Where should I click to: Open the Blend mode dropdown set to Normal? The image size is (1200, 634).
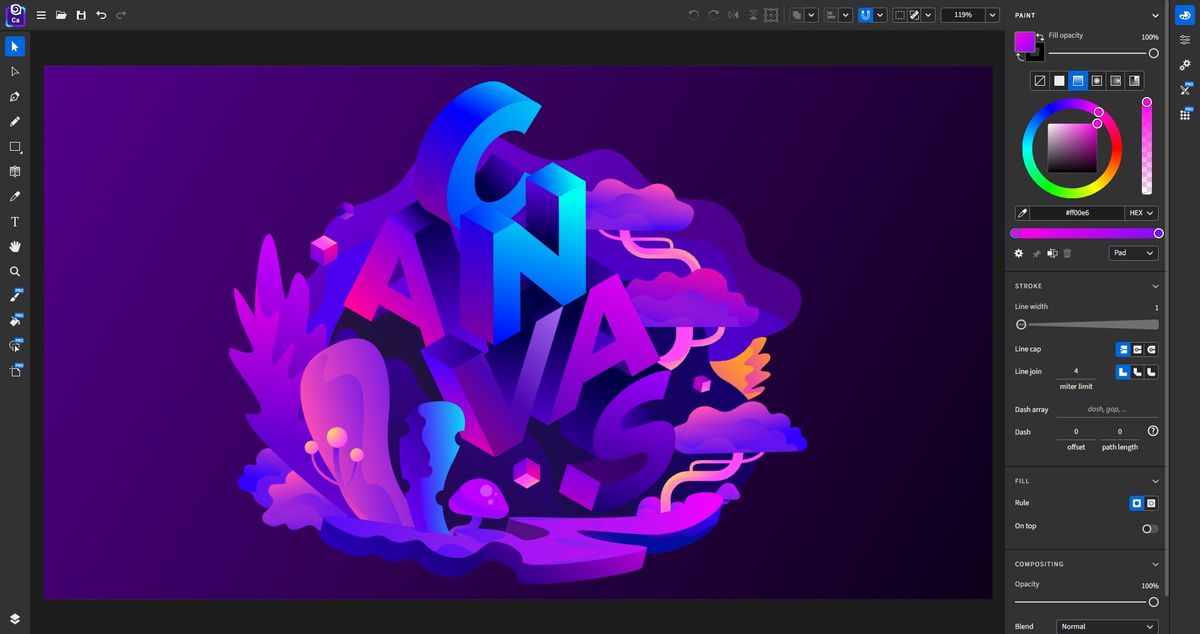(x=1107, y=626)
